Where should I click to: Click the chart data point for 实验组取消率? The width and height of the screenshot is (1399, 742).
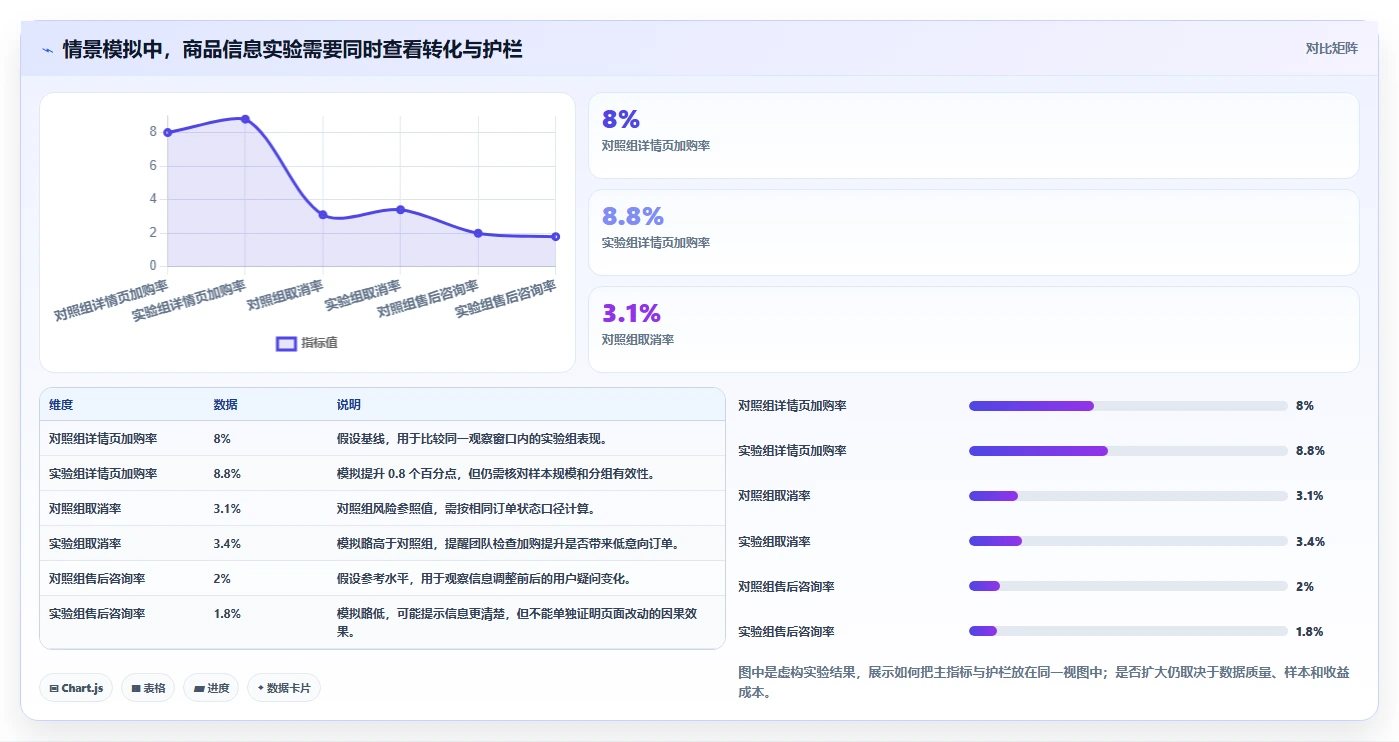[x=400, y=209]
